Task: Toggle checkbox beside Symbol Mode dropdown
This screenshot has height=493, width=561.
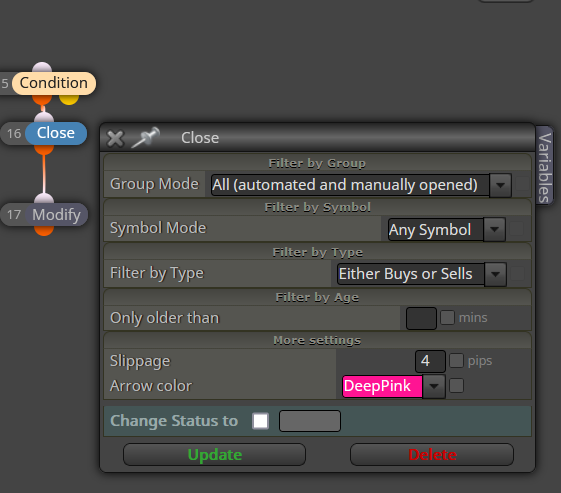Action: pos(517,229)
